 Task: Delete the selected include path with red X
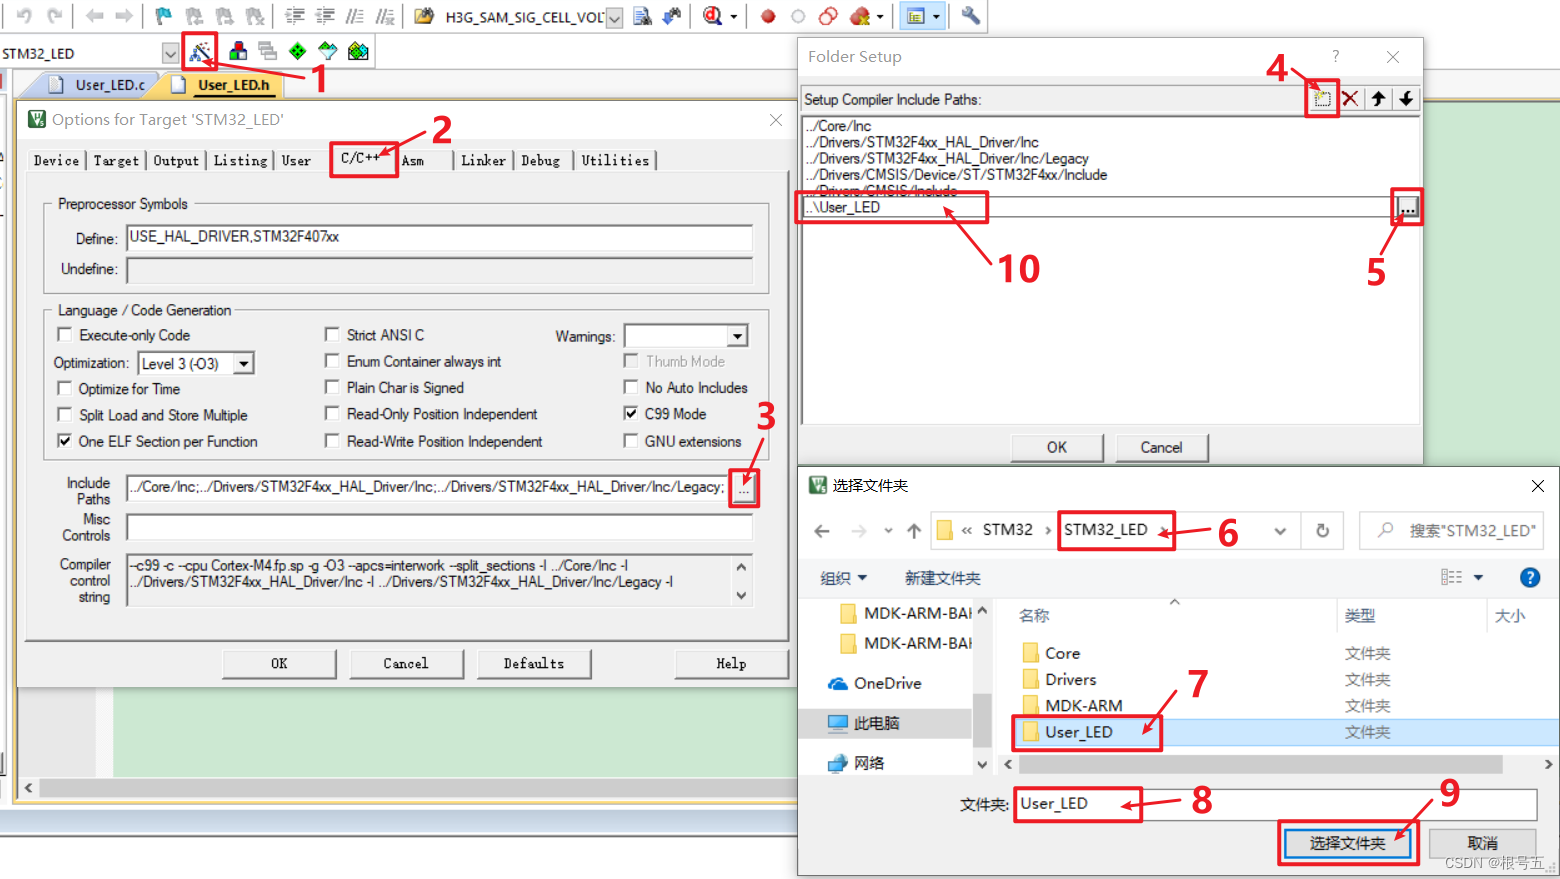[1350, 98]
